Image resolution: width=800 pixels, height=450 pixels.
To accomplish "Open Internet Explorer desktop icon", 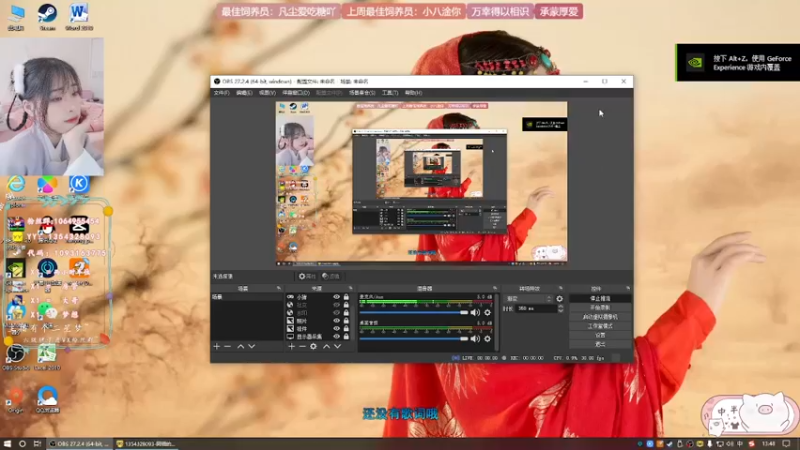I will pyautogui.click(x=16, y=186).
